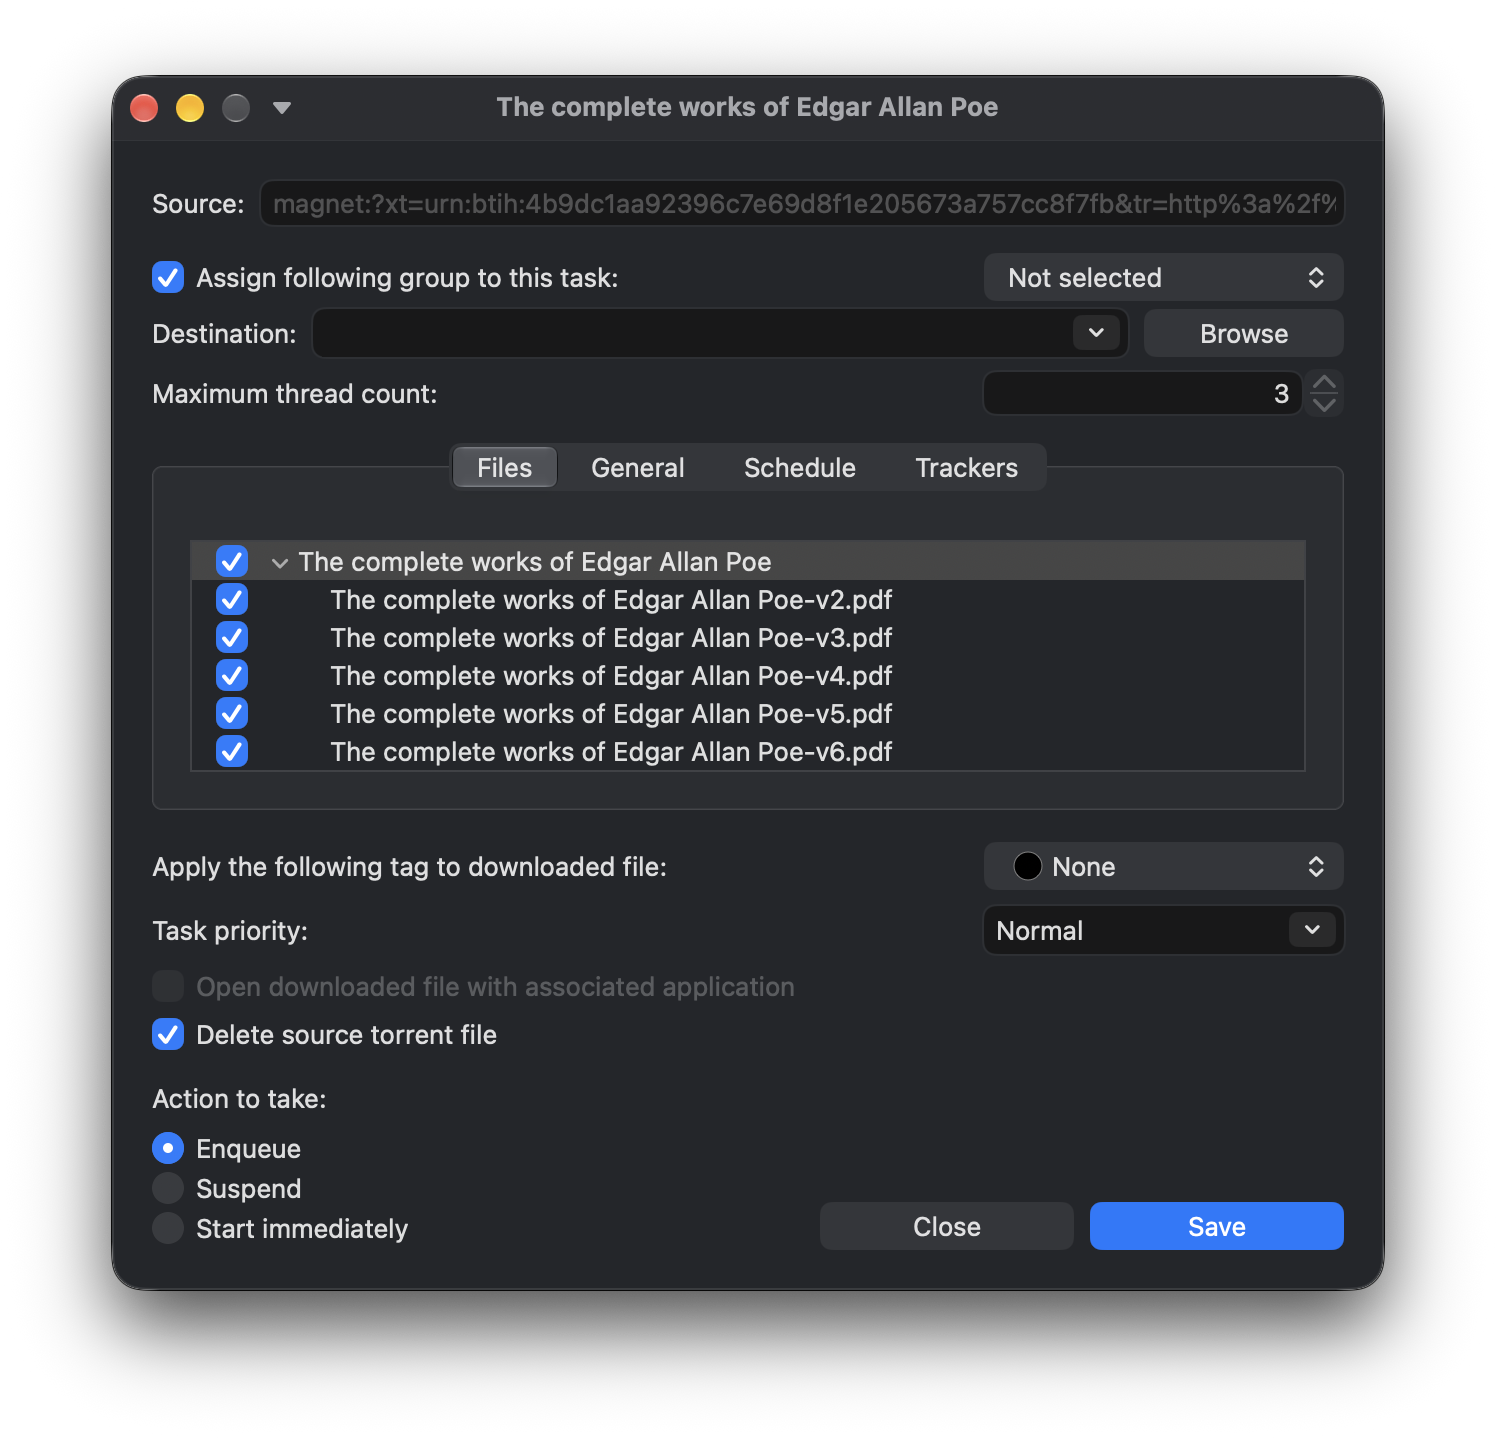Toggle the 'Delete source torrent file' checkbox
1496x1438 pixels.
[x=168, y=1034]
